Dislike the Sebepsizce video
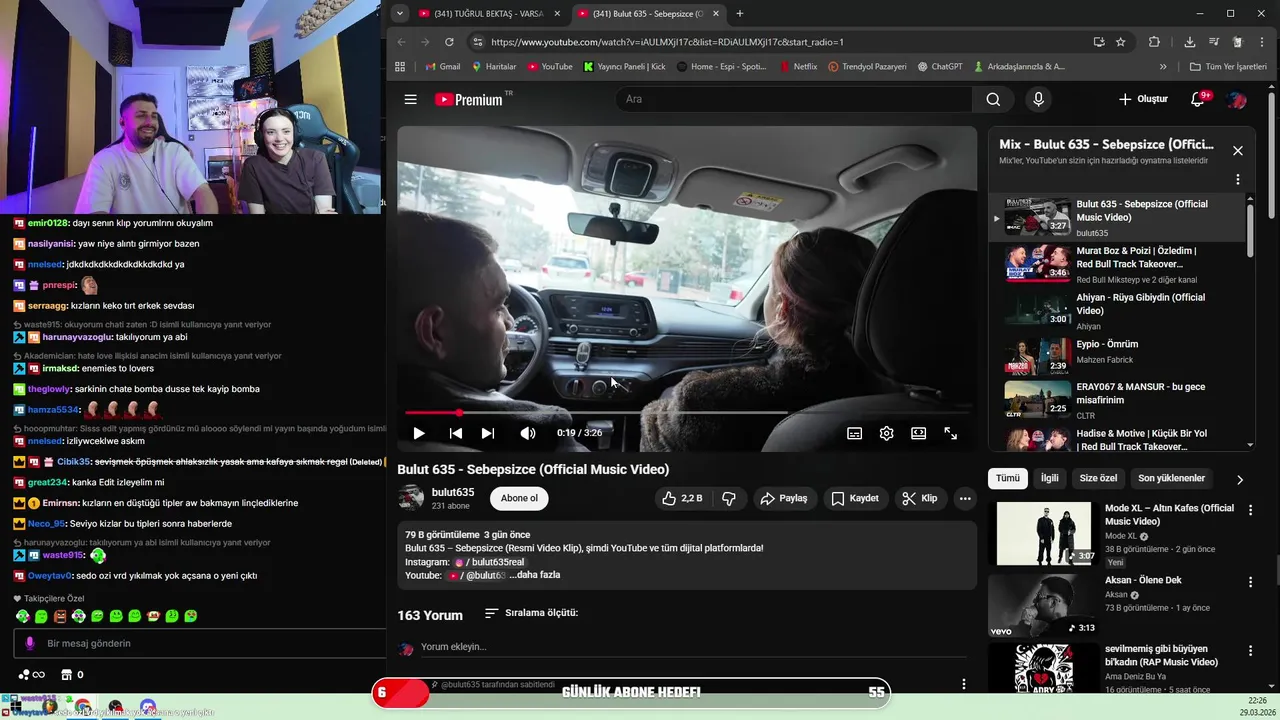Viewport: 1280px width, 720px height. click(x=729, y=498)
